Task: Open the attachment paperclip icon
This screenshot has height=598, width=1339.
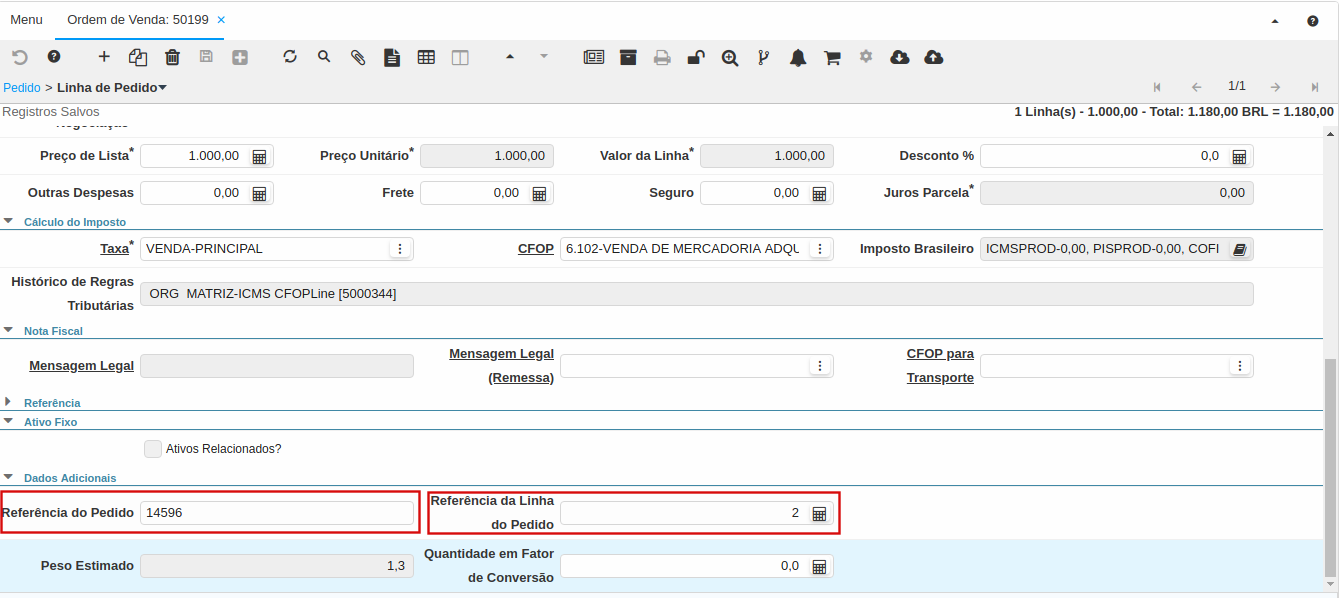Action: [x=358, y=57]
